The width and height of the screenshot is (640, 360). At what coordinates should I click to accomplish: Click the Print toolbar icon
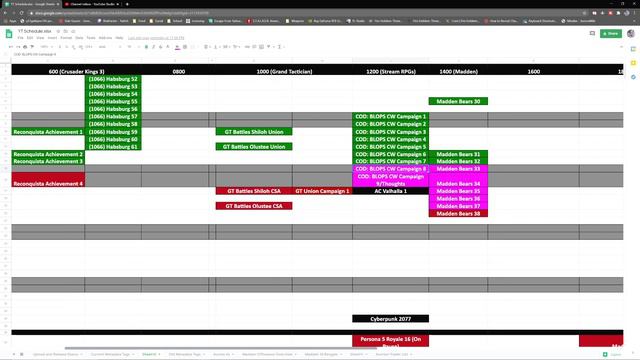[25, 47]
